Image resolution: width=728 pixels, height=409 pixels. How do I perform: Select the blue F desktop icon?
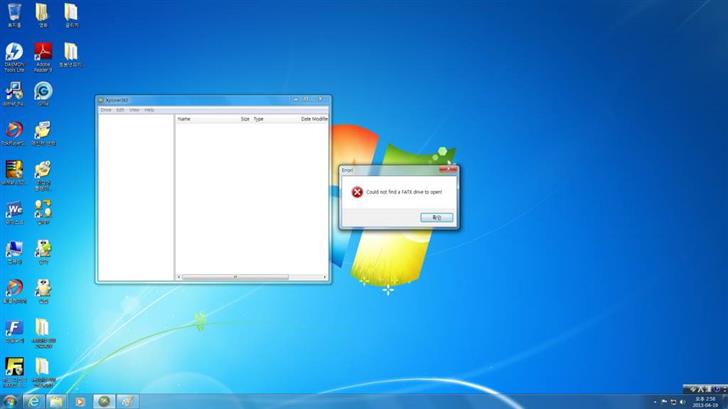click(14, 331)
